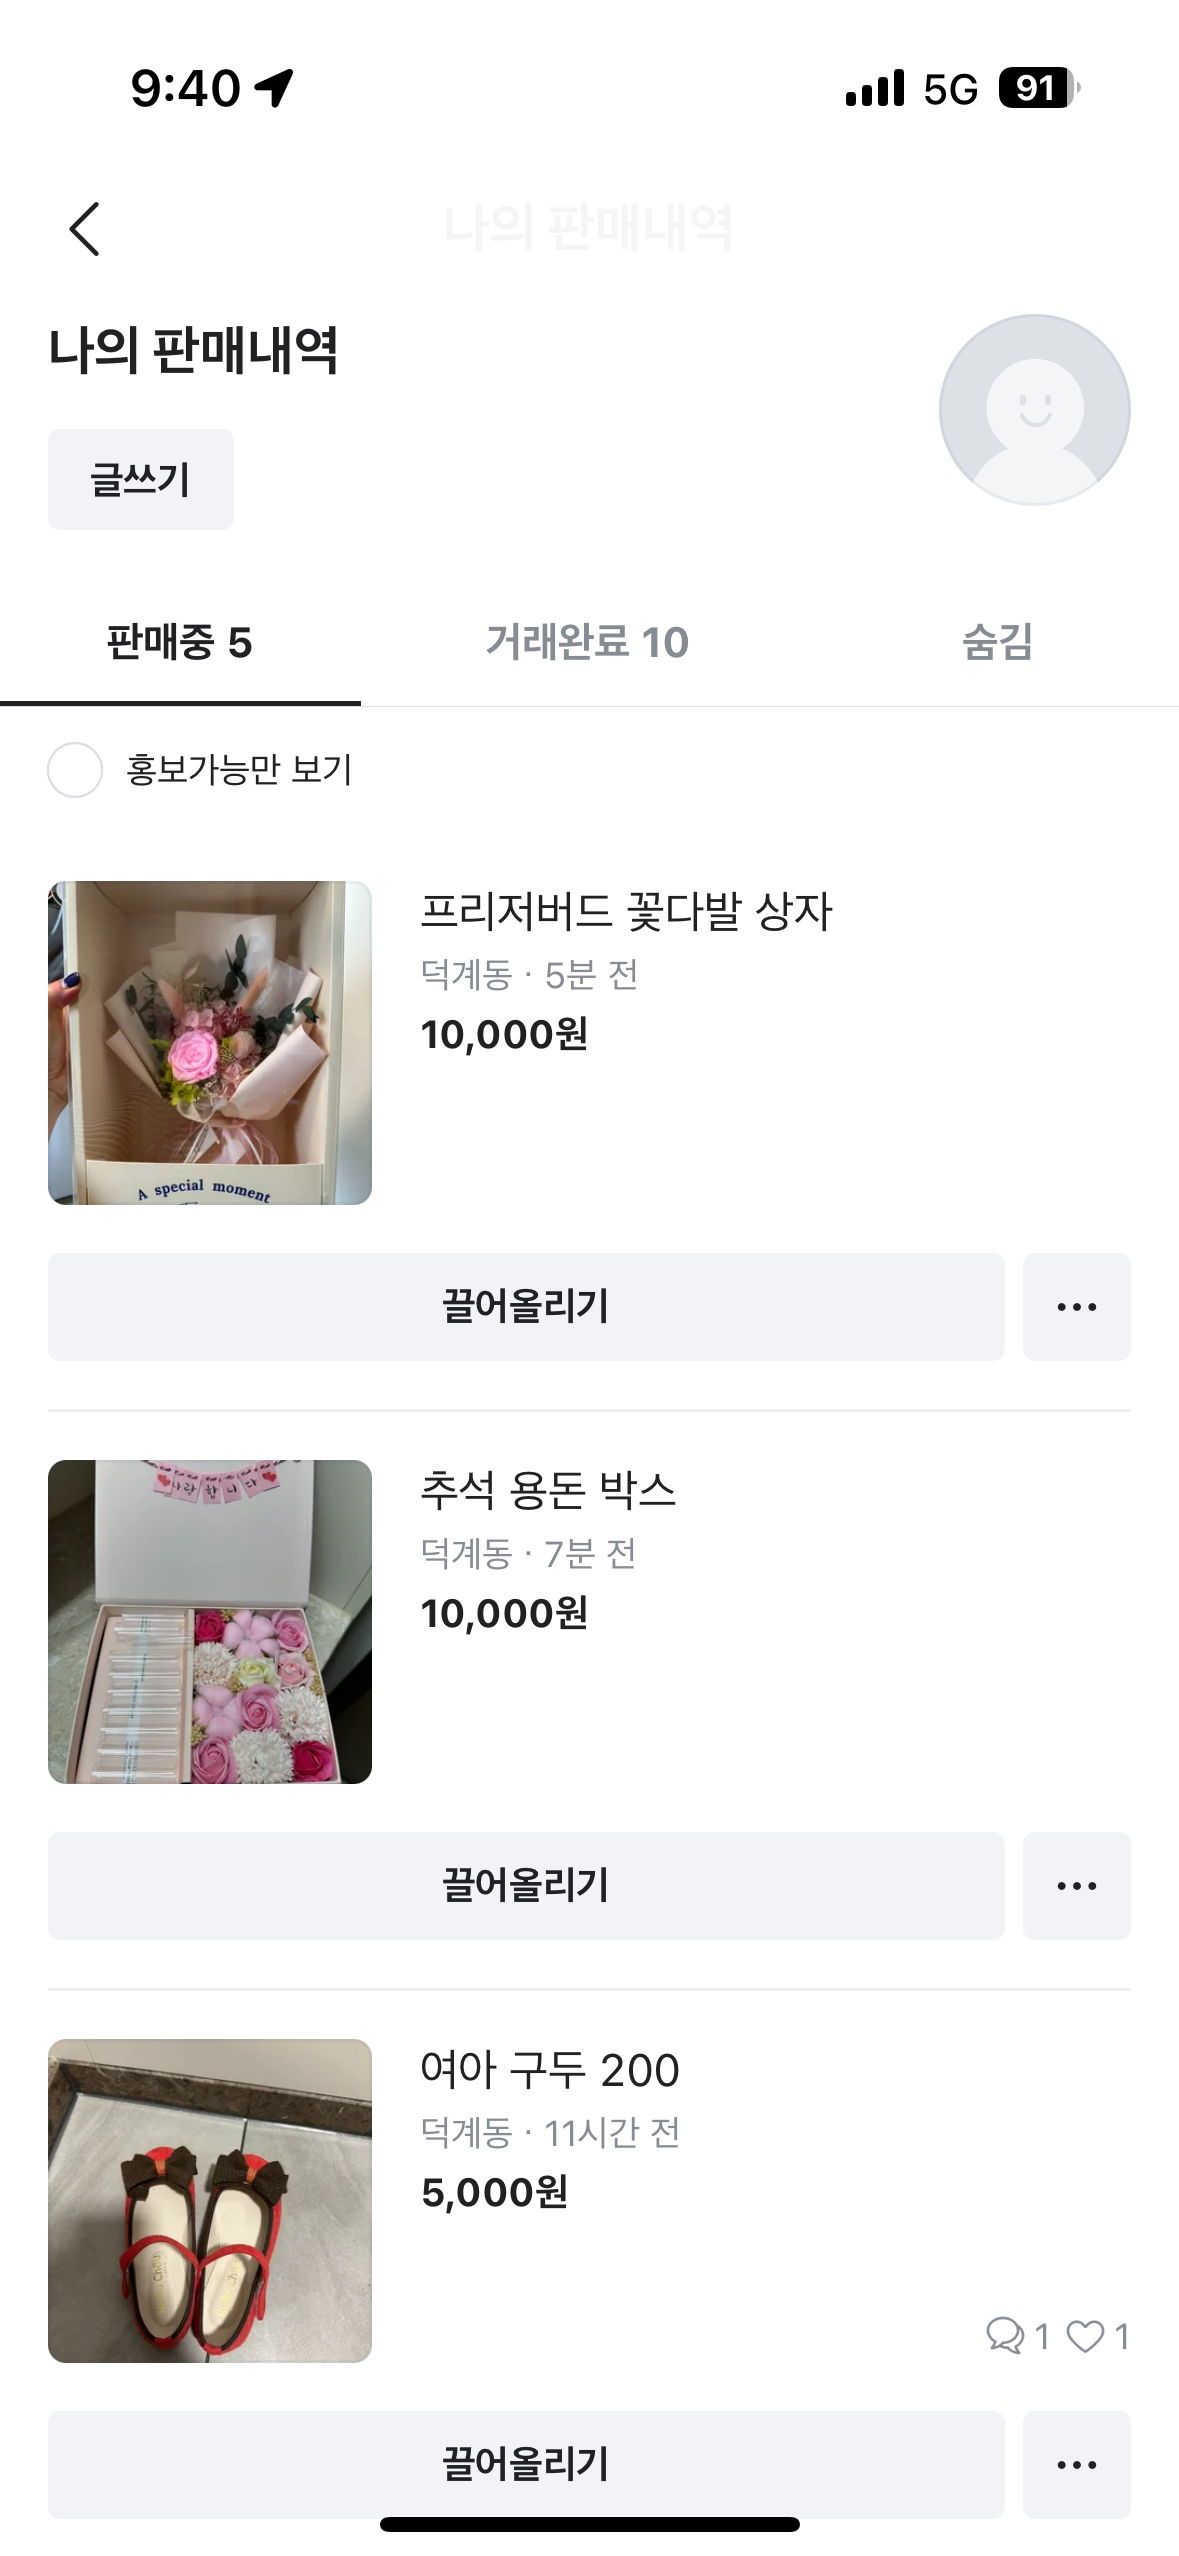Tap the cellular signal bars icon

pos(874,88)
